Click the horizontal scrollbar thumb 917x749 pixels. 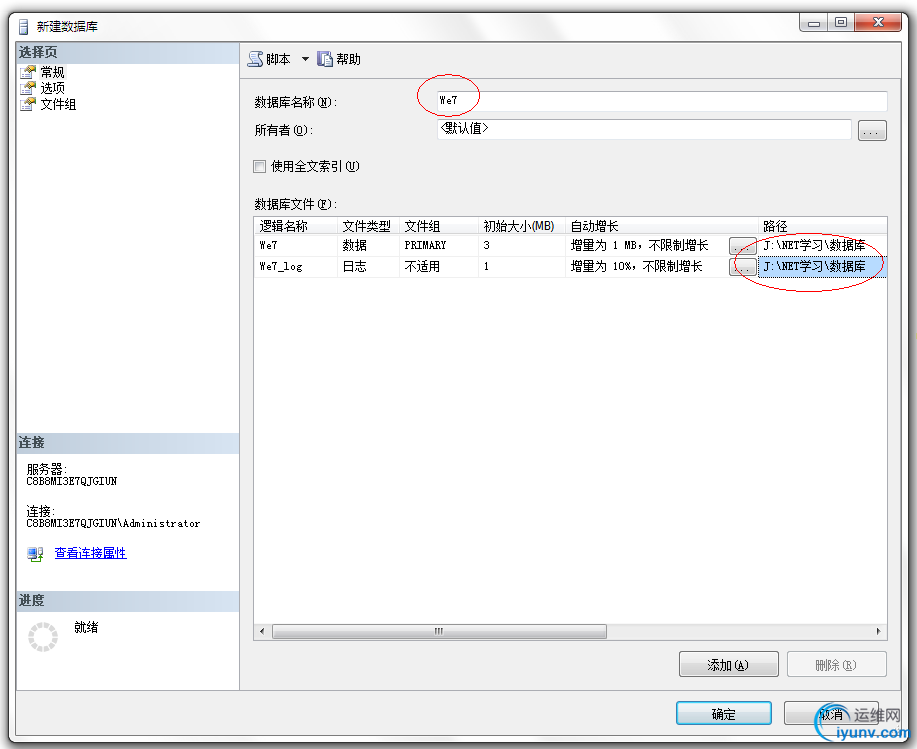(439, 631)
